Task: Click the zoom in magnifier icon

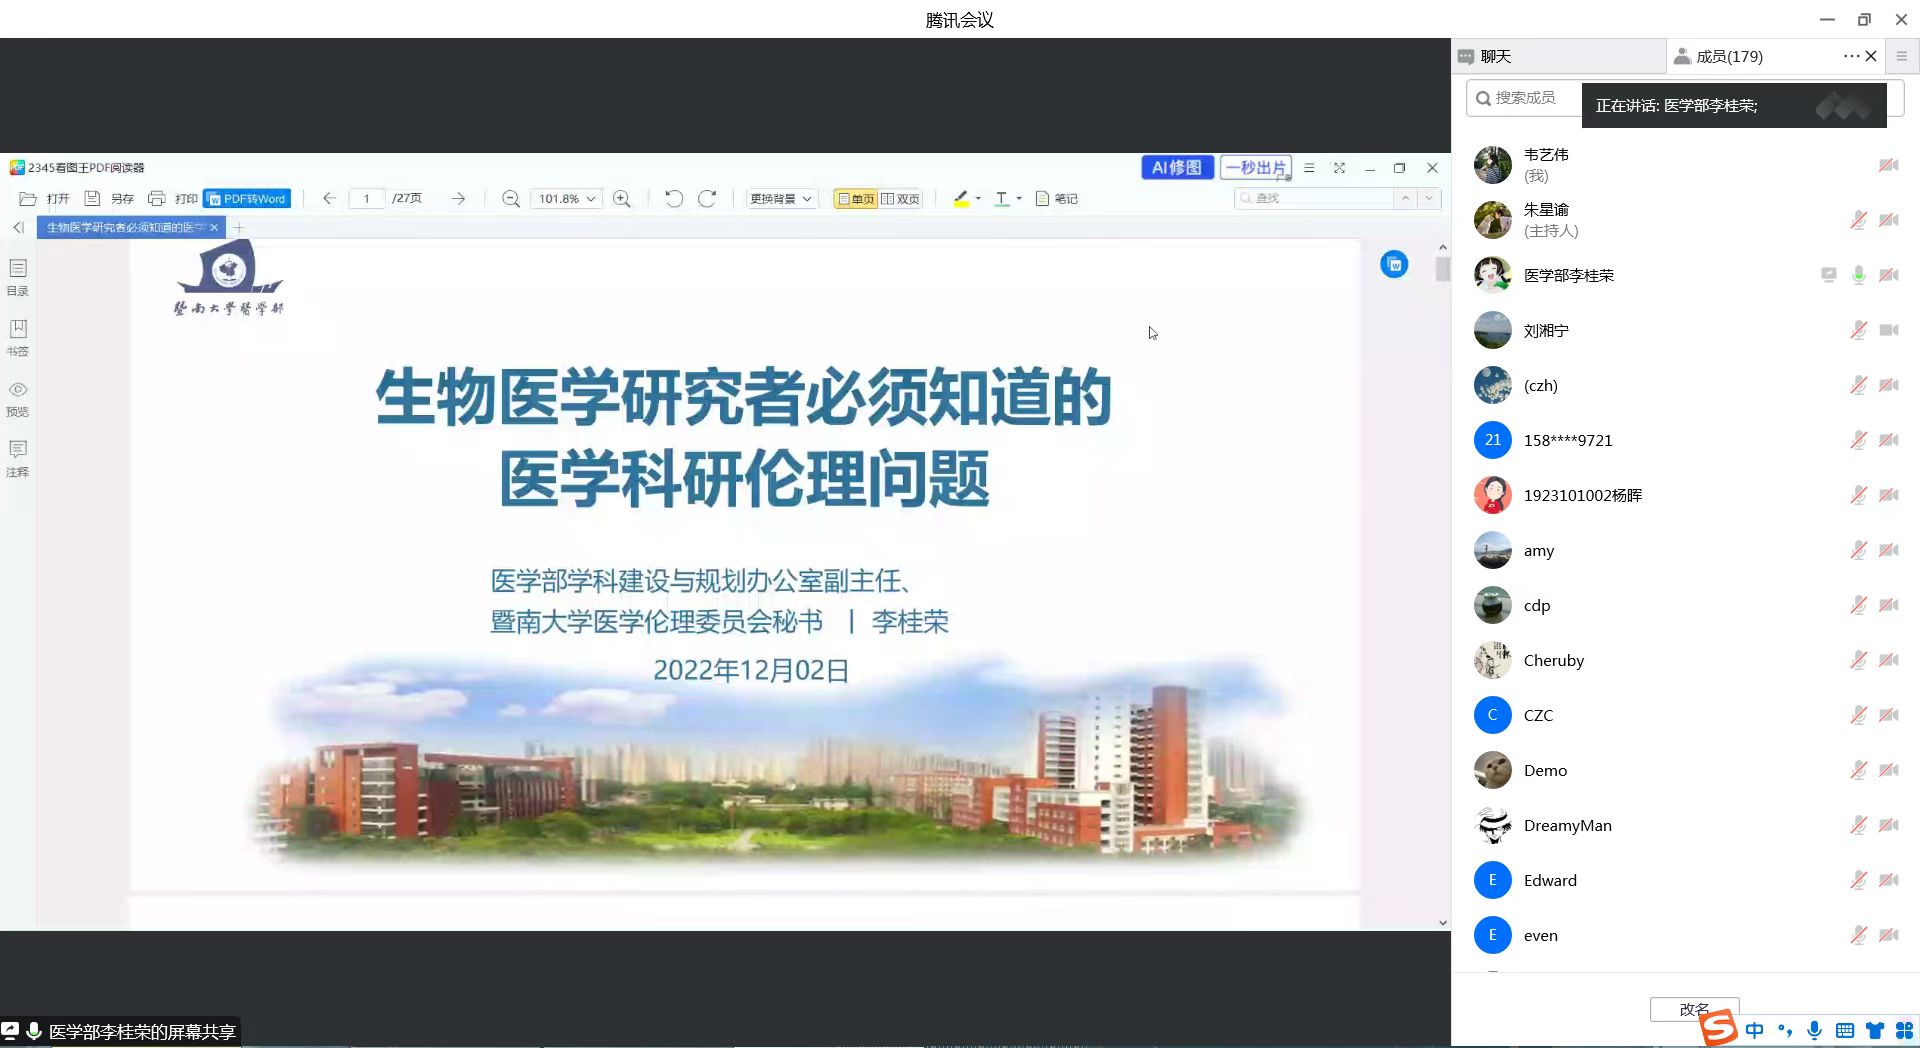Action: (x=621, y=199)
